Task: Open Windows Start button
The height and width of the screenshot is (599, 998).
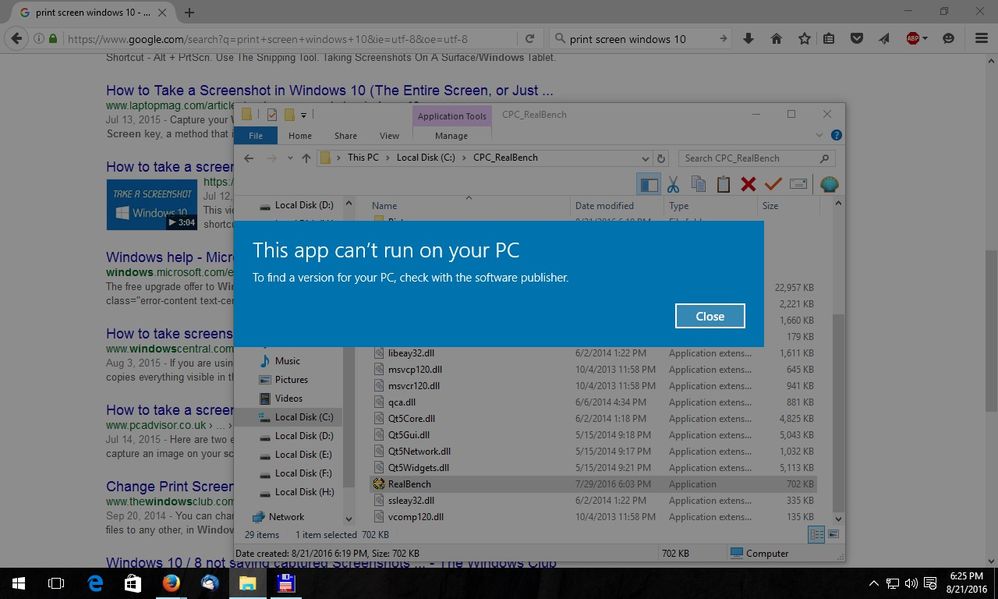Action: coord(18,583)
